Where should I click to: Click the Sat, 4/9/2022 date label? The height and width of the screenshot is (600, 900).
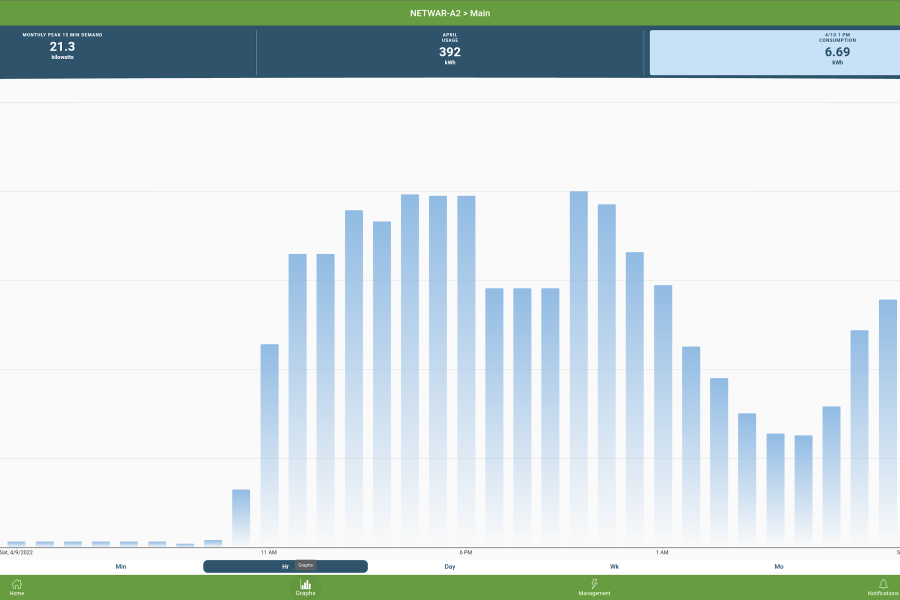coord(17,552)
